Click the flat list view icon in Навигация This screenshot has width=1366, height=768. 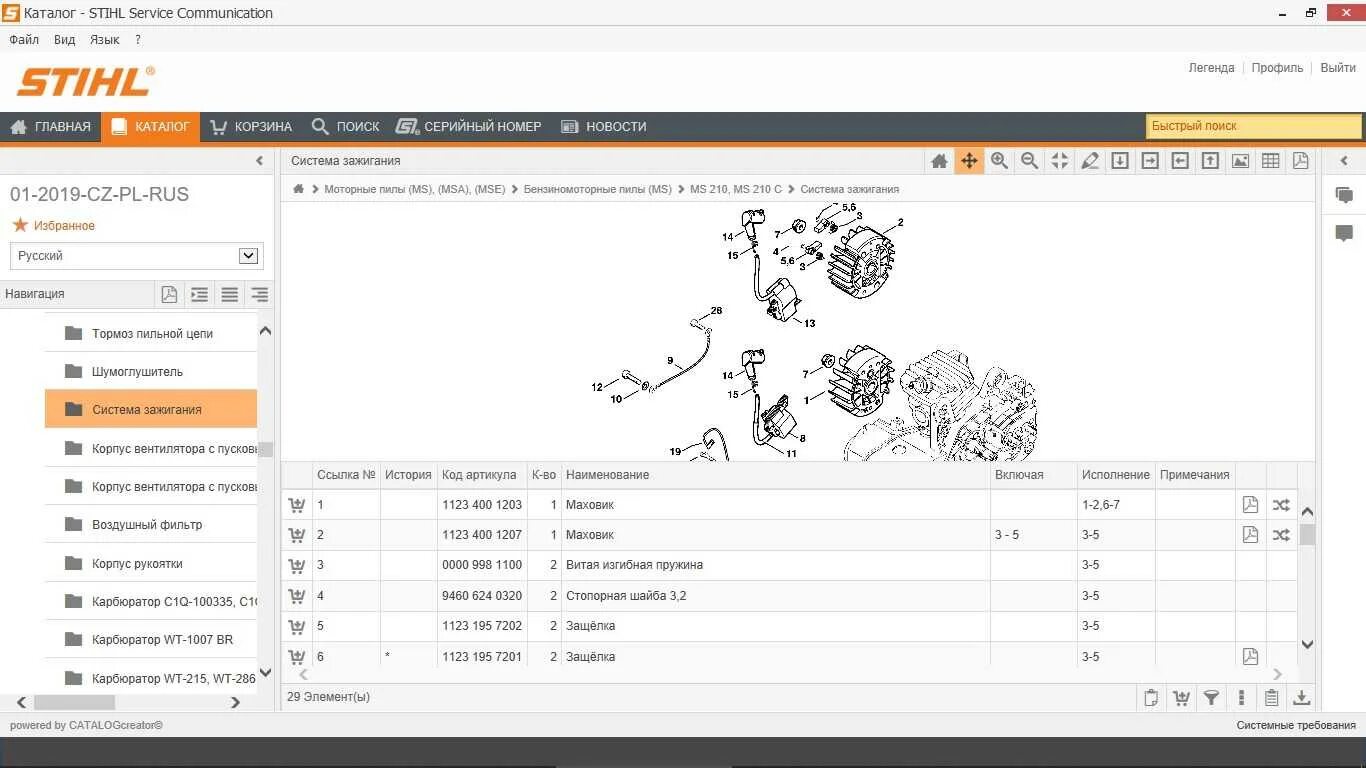click(230, 294)
